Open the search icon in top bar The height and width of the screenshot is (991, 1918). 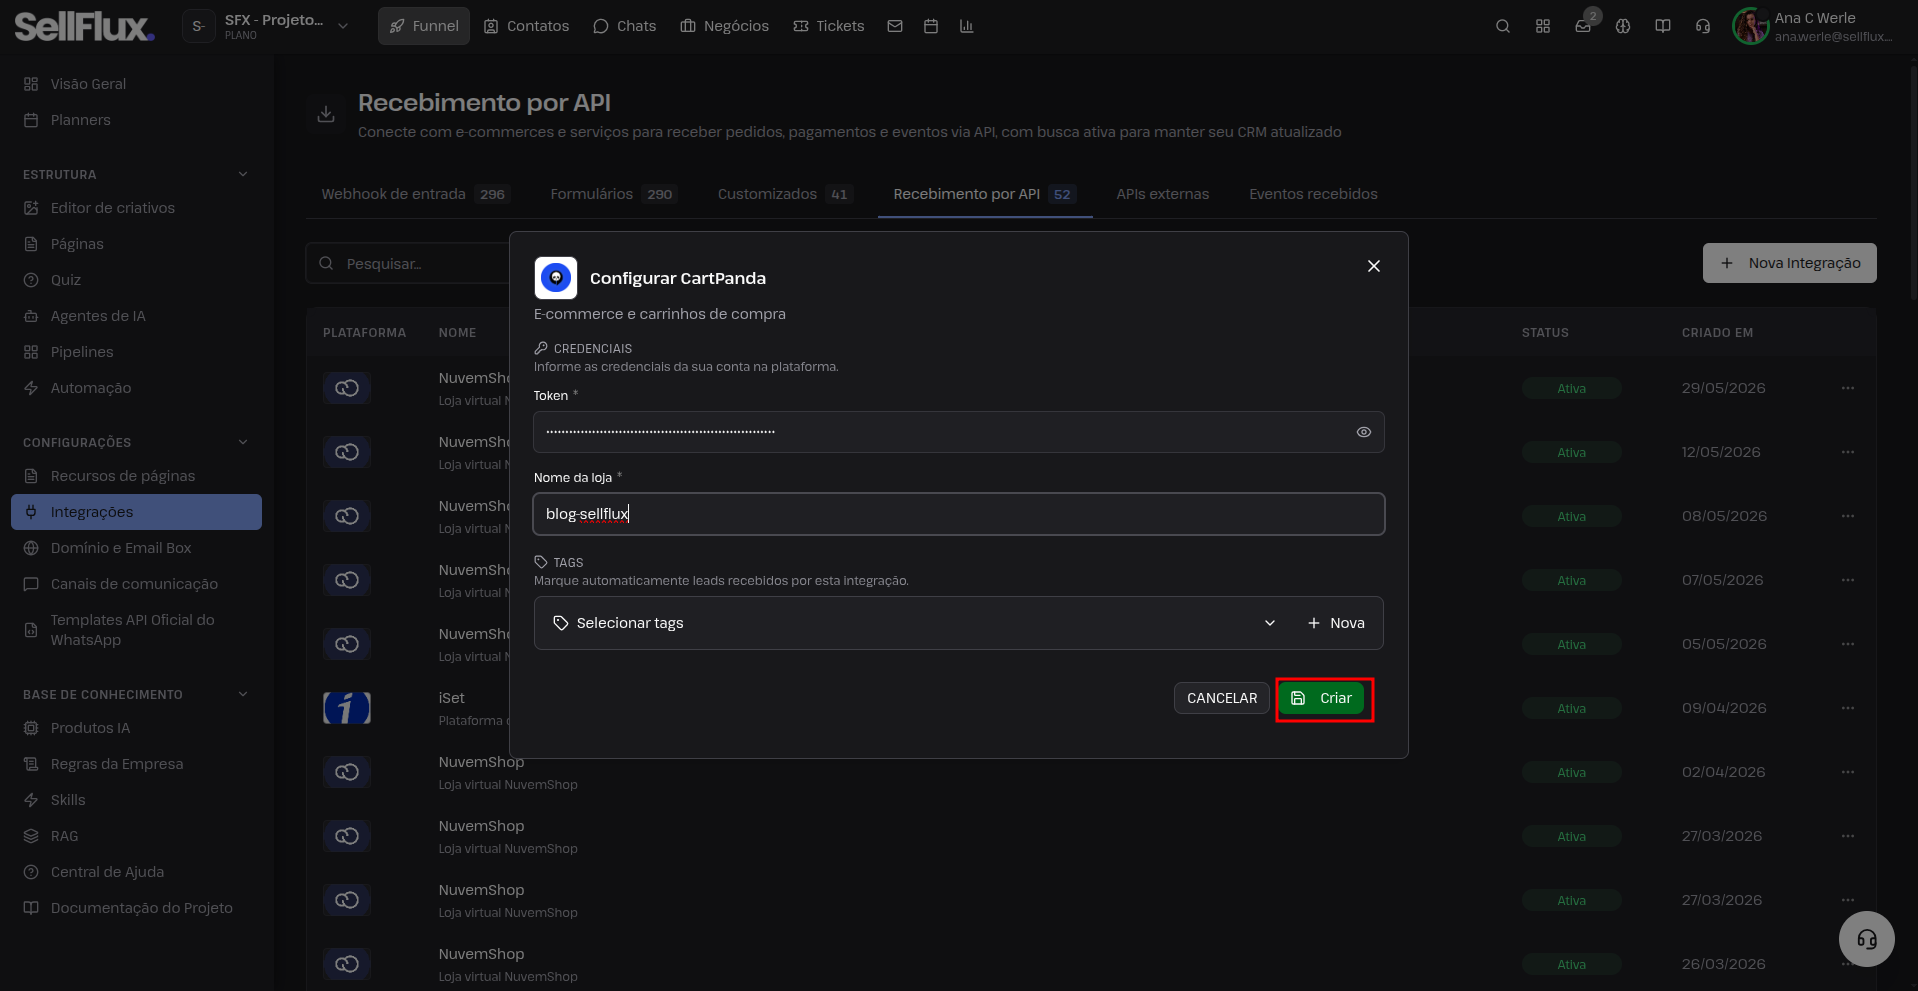tap(1502, 26)
